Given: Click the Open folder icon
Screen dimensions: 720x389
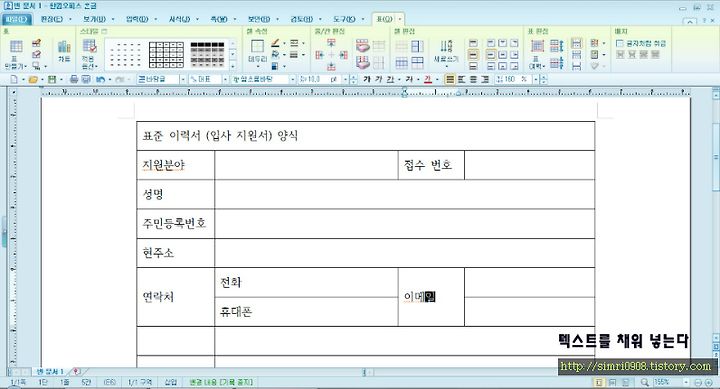Looking at the screenshot, I should pyautogui.click(x=33, y=79).
